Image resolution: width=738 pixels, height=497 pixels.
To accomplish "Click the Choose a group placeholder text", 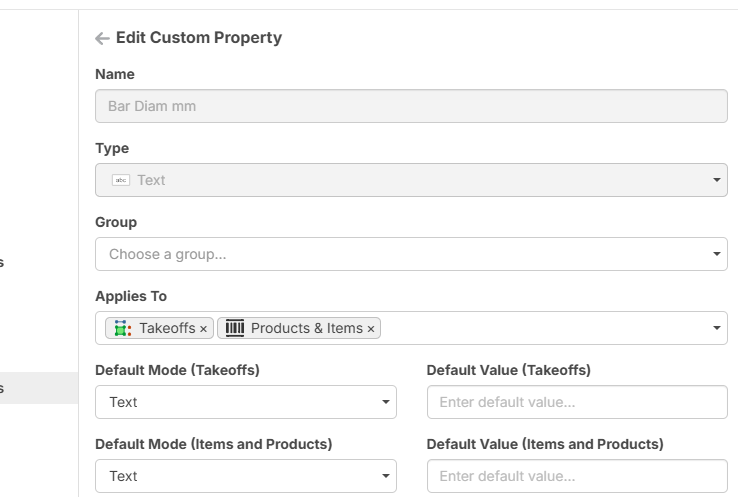I will coord(168,254).
